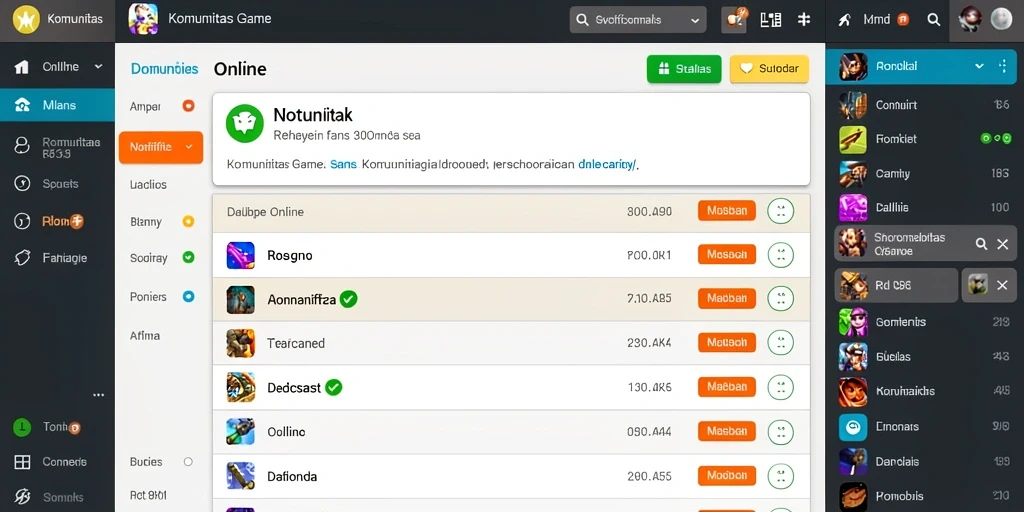Open the Komunitas crown logo icon
The image size is (1024, 512).
point(25,20)
